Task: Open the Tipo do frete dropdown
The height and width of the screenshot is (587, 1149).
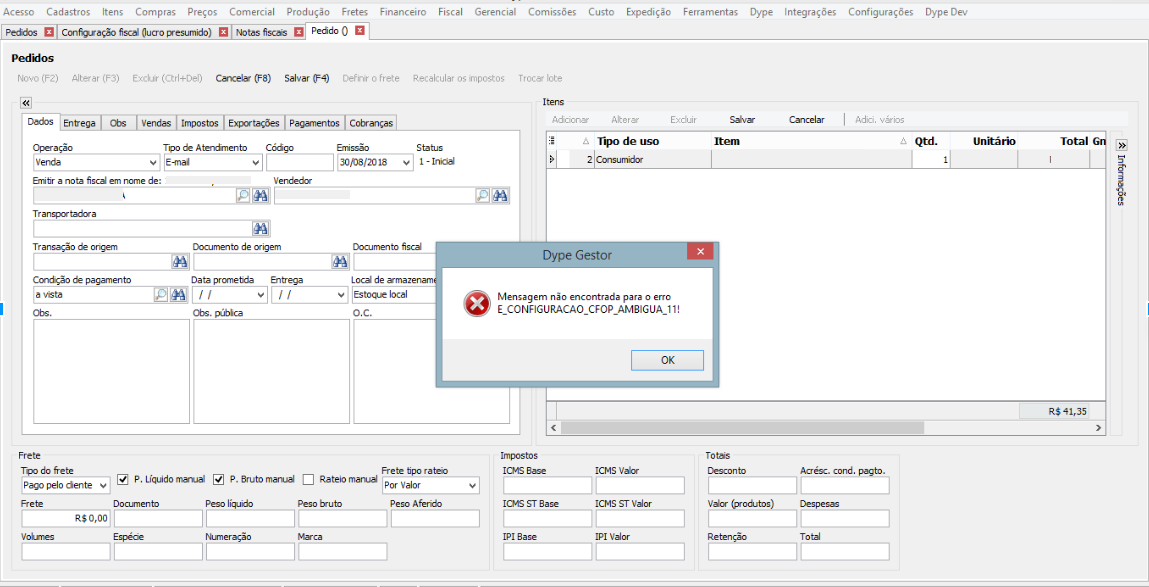Action: click(103, 485)
